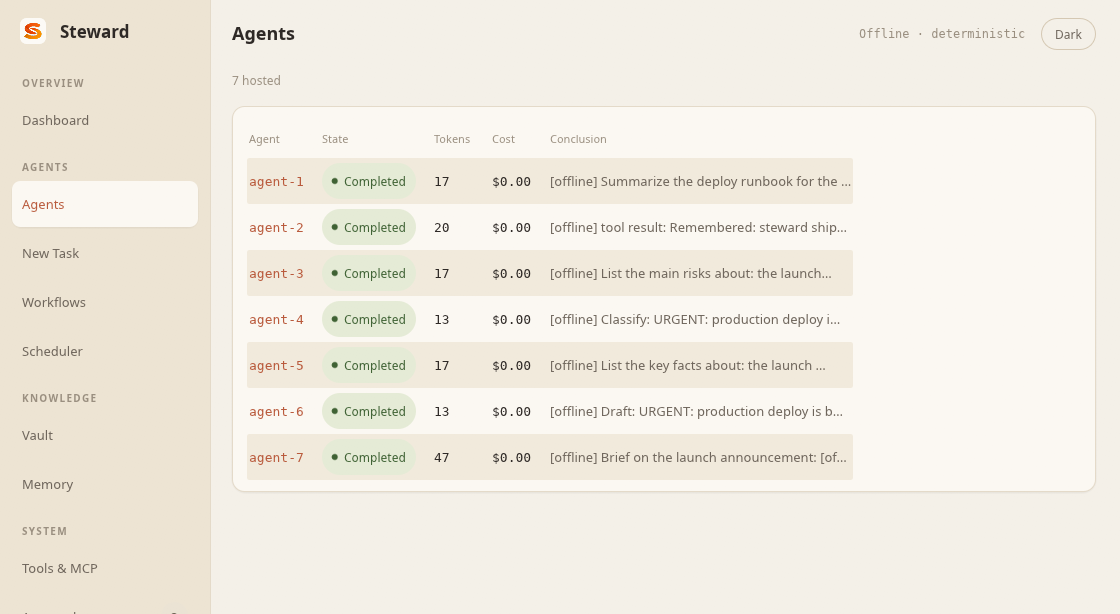Open agent-3 link

[276, 273]
